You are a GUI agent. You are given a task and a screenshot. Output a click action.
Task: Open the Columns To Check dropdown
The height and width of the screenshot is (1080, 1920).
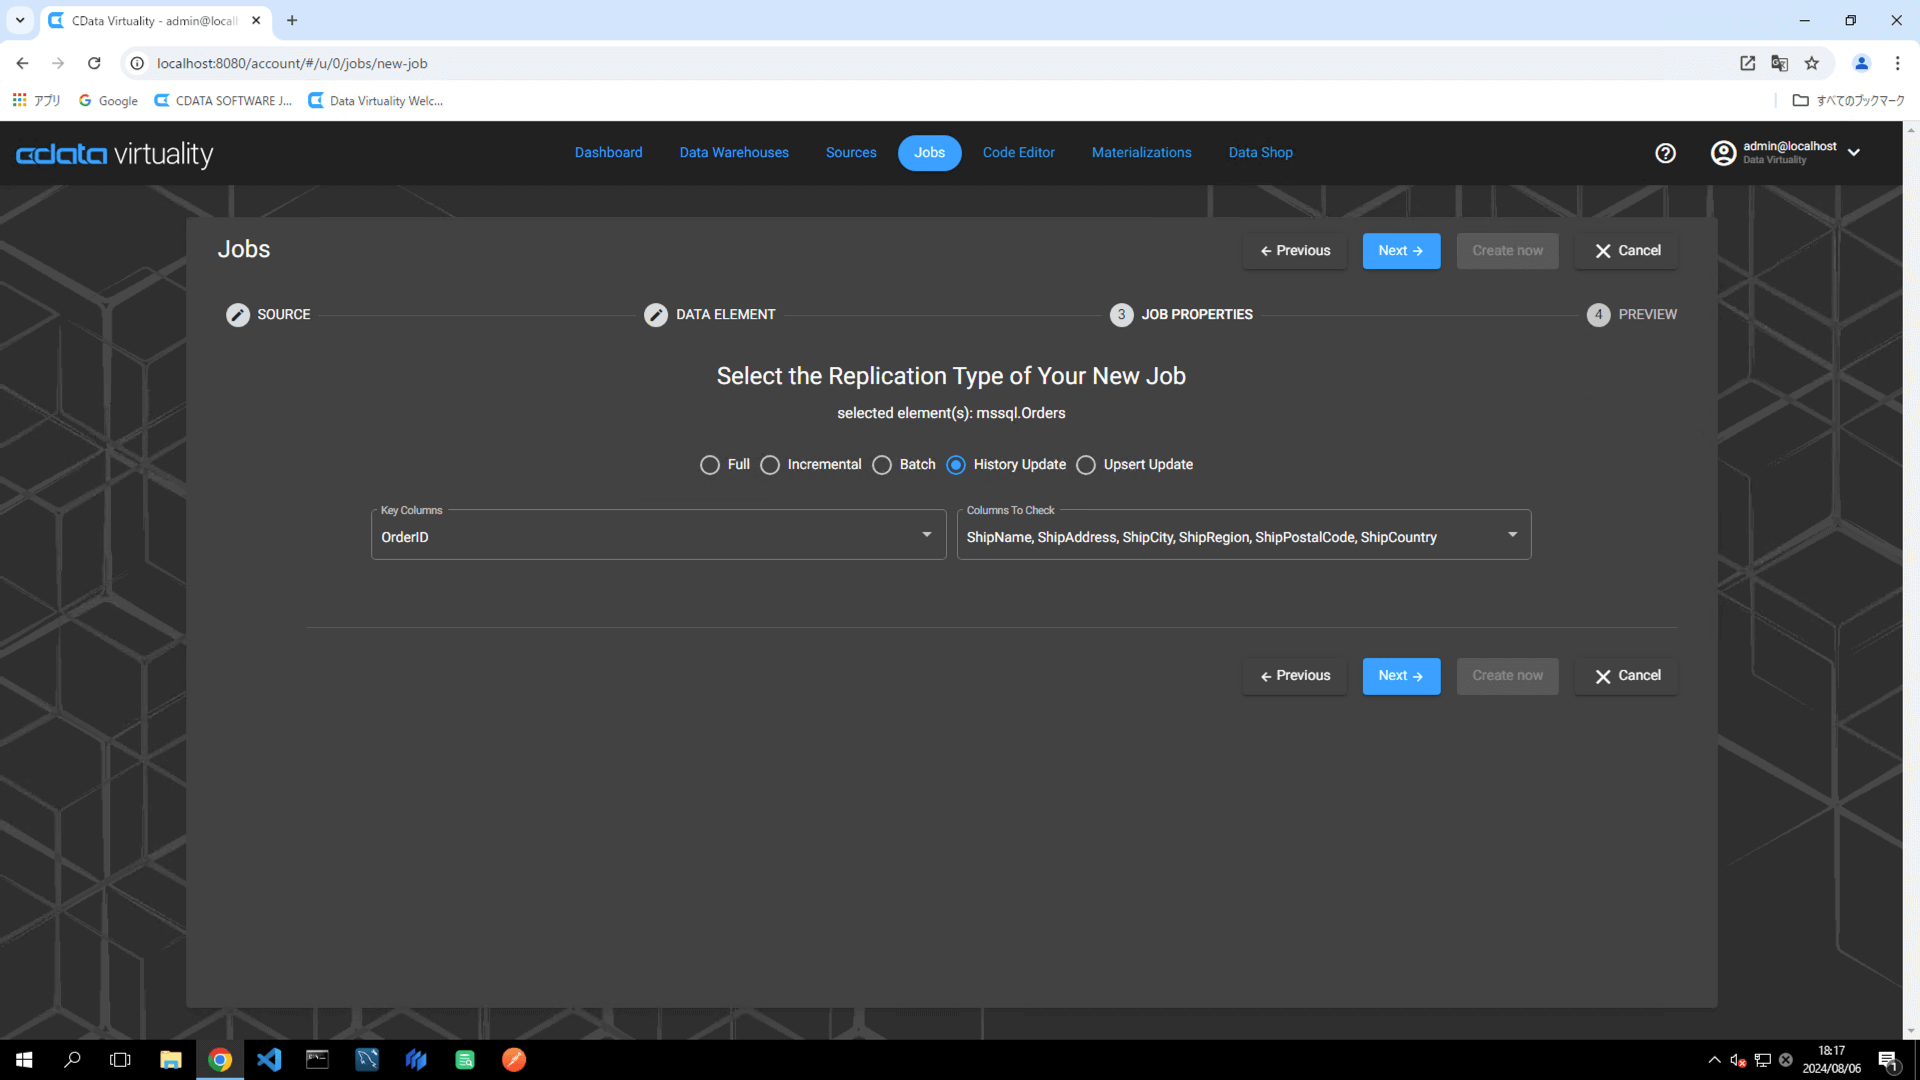click(1512, 535)
